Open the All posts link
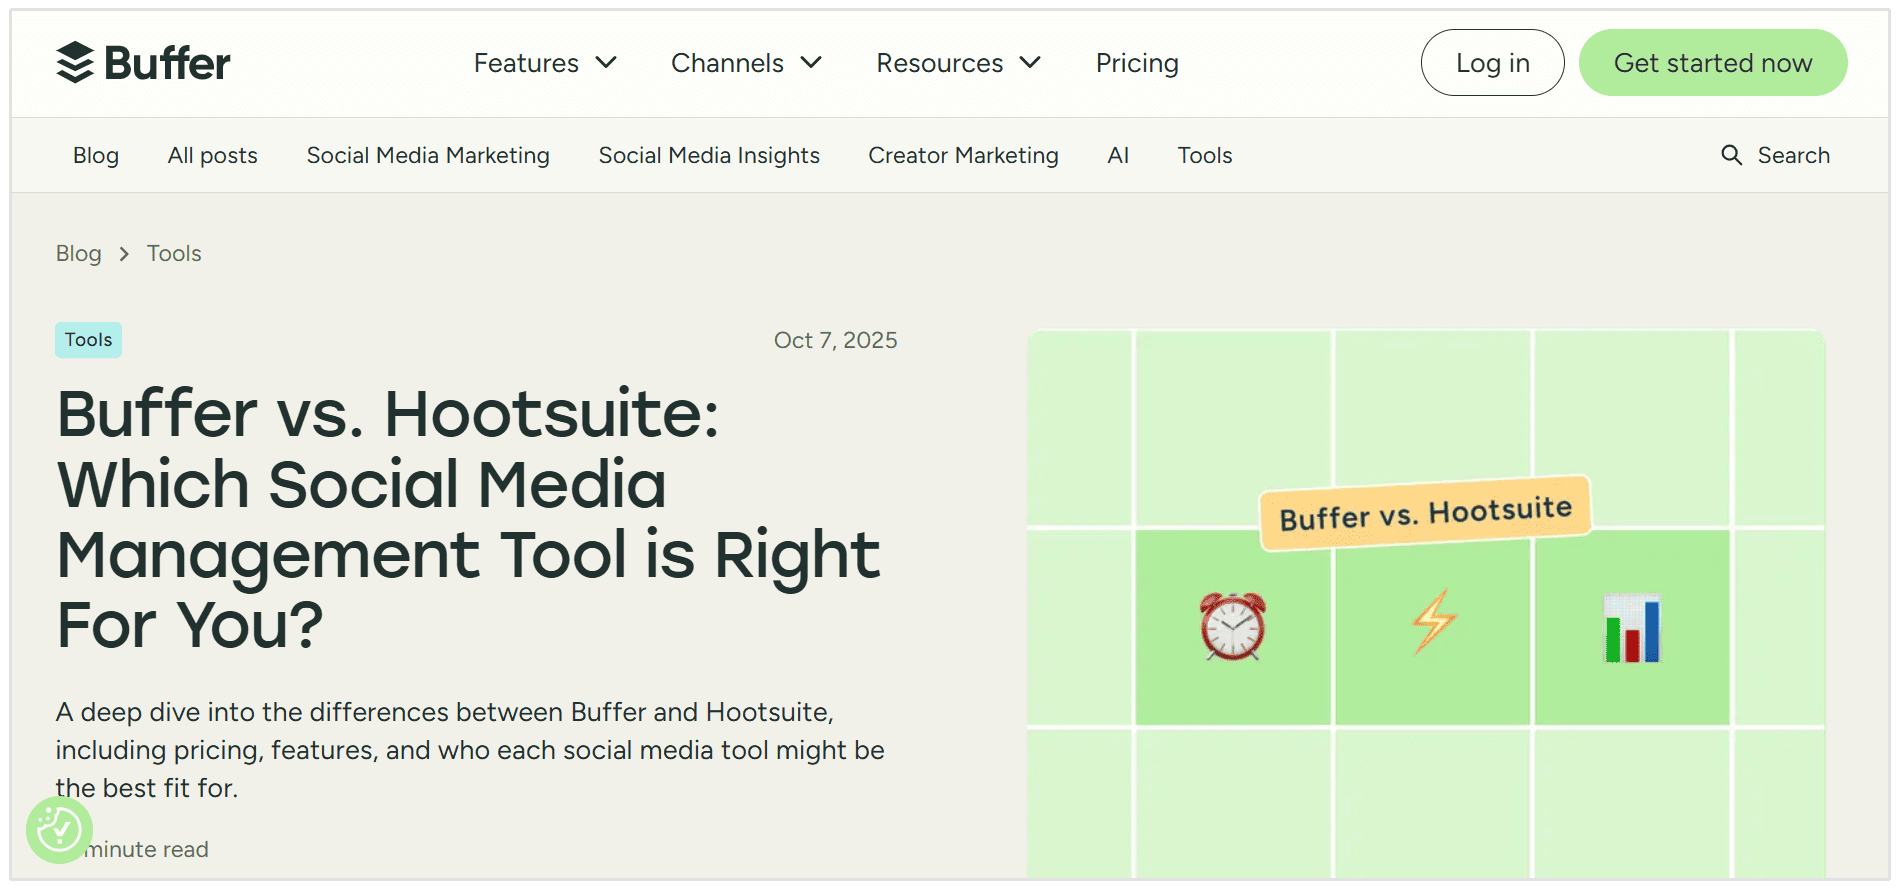Viewport: 1900px width, 890px height. click(x=213, y=155)
